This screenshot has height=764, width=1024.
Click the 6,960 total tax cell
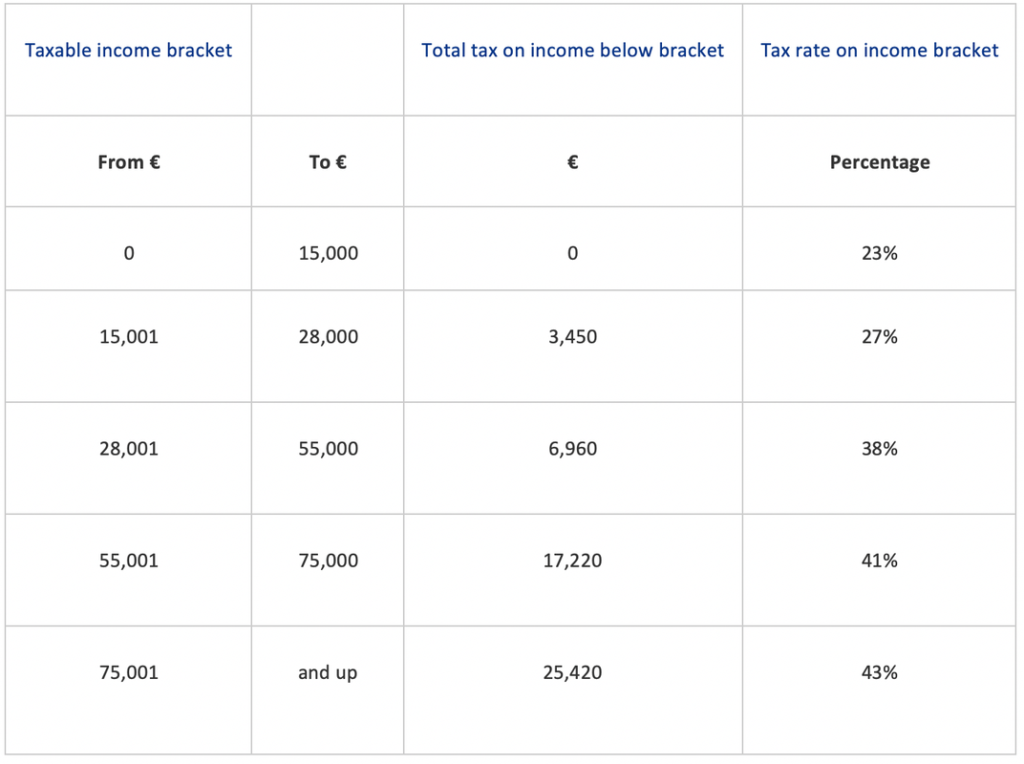coord(572,449)
